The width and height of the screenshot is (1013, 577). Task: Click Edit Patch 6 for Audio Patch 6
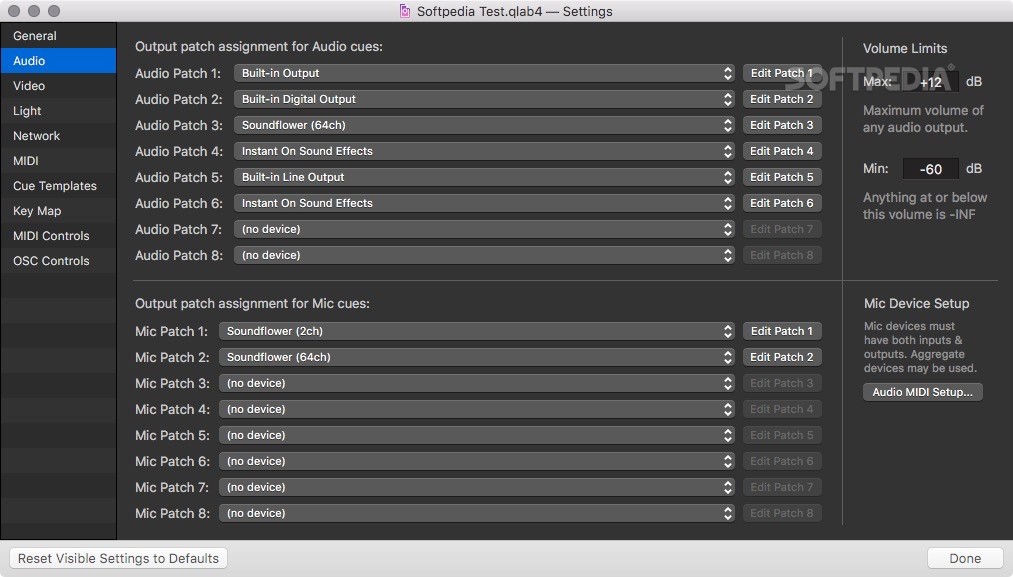[782, 203]
